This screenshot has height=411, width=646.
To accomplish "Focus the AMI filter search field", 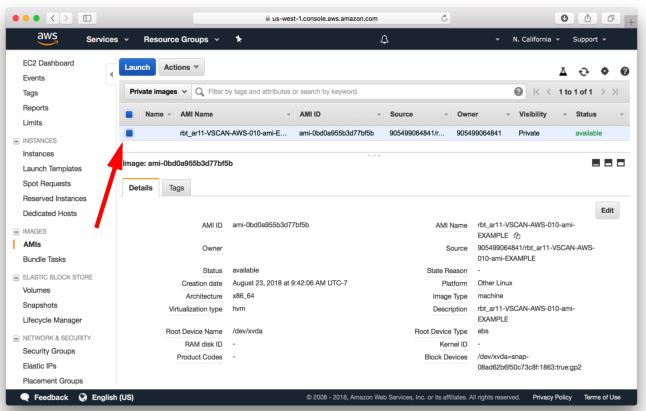I will tap(358, 91).
